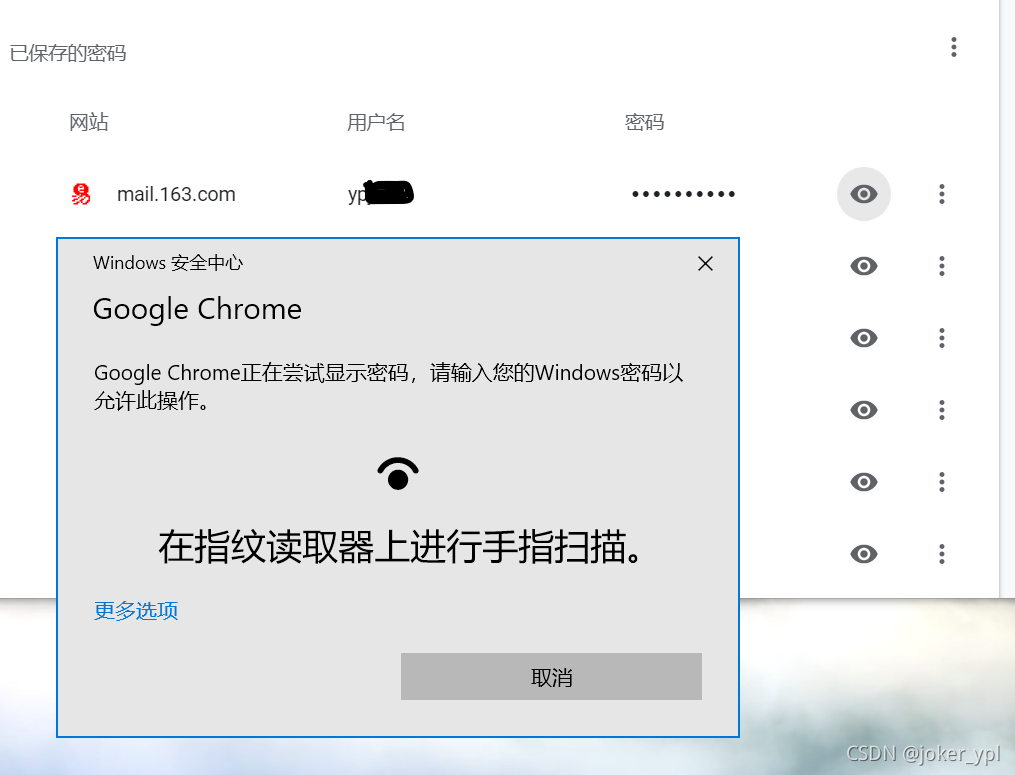Open second row three-dot actions menu
The image size is (1015, 775).
tap(942, 265)
